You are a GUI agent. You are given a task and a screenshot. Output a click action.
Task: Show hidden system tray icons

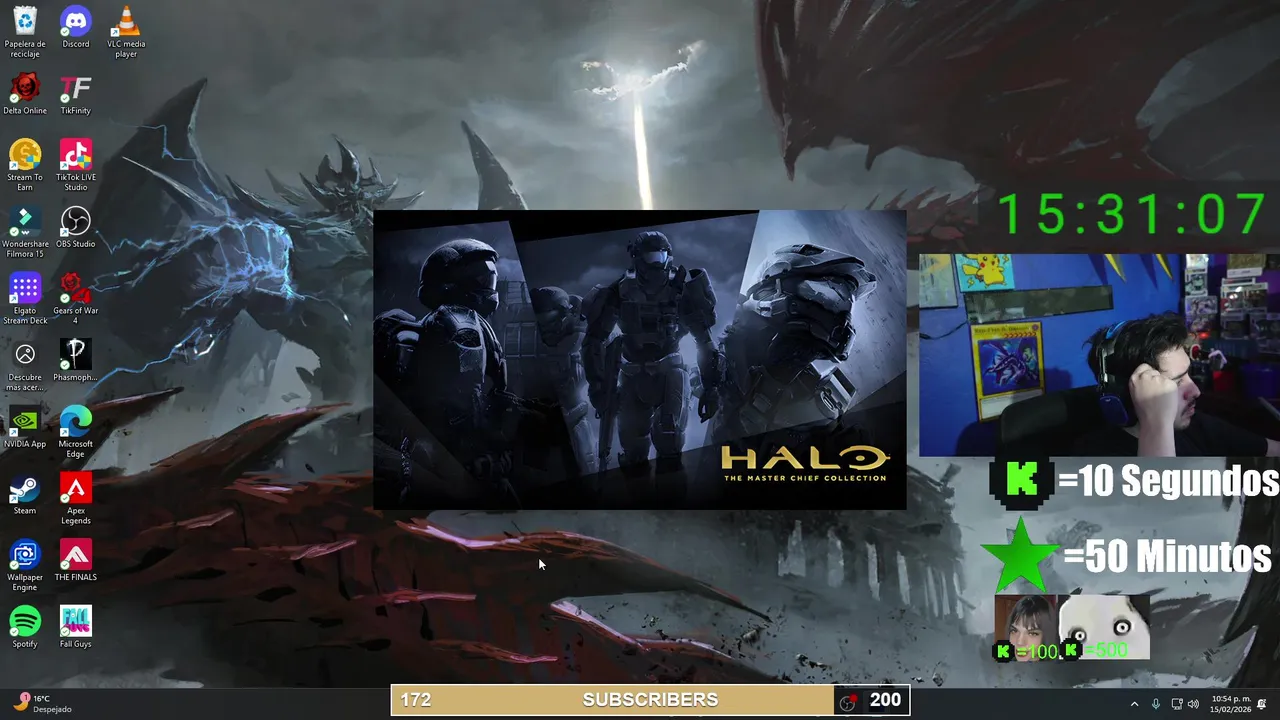coord(1134,704)
